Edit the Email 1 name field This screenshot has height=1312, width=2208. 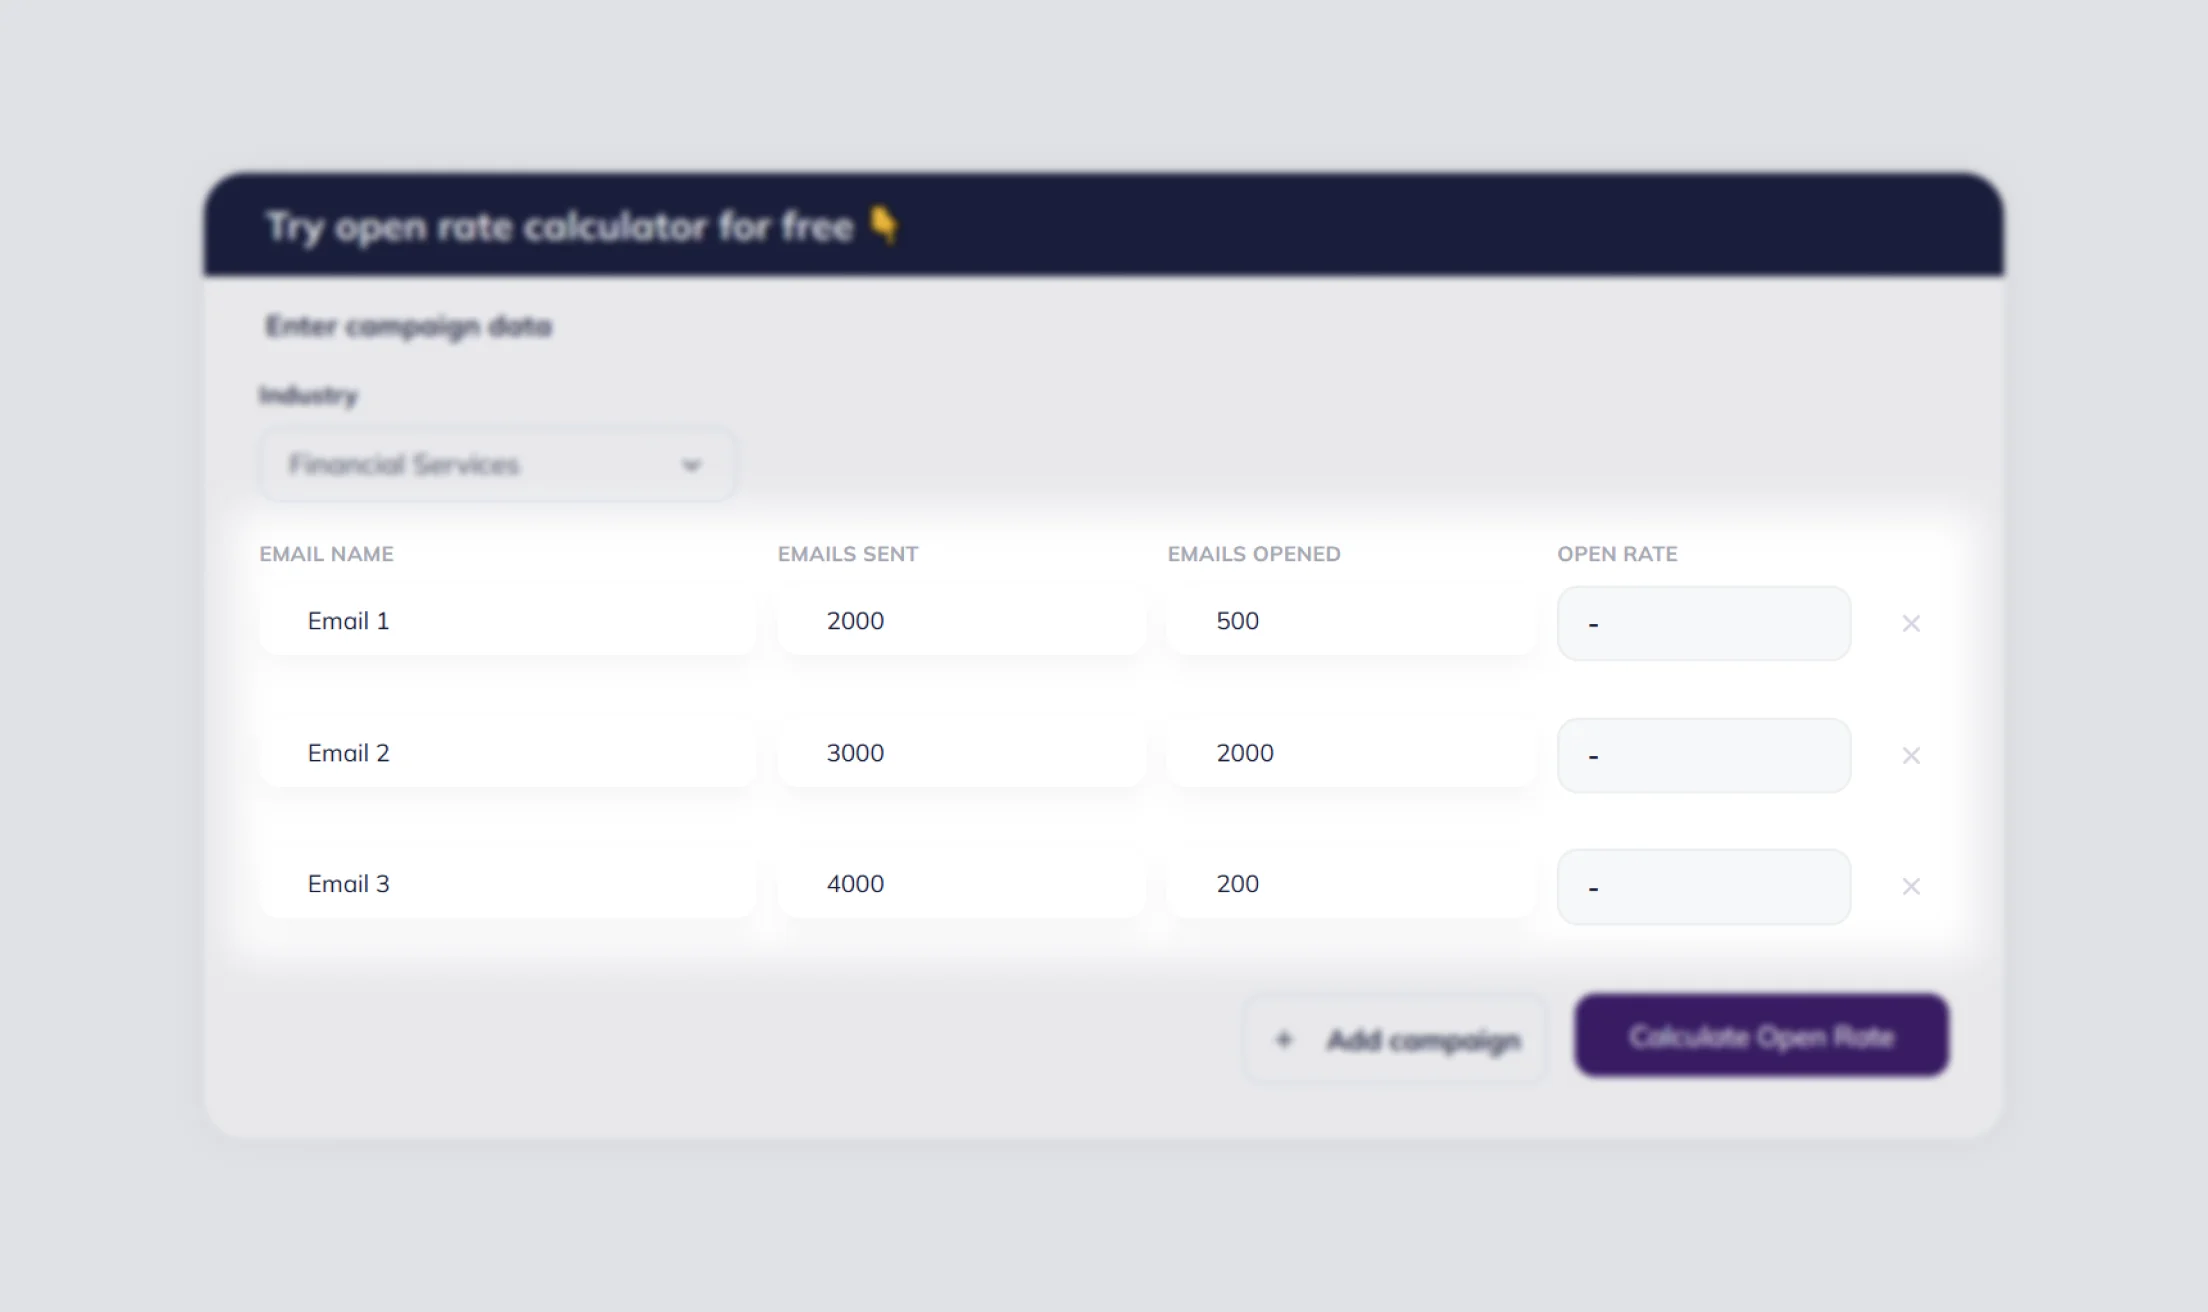(508, 621)
